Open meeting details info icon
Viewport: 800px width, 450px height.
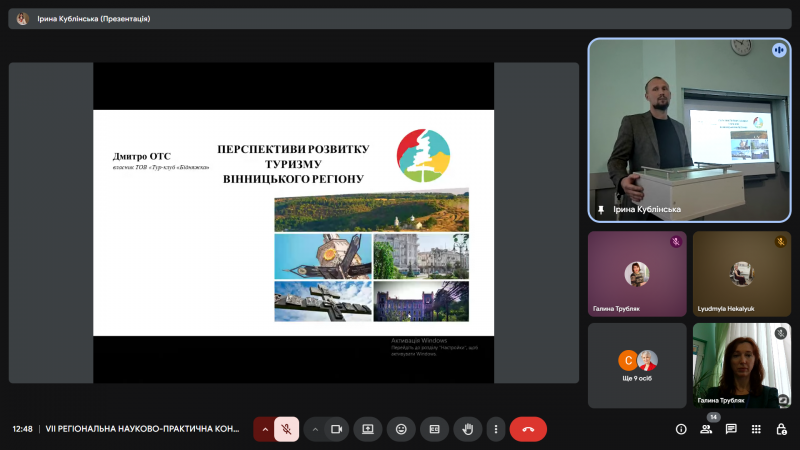click(681, 429)
